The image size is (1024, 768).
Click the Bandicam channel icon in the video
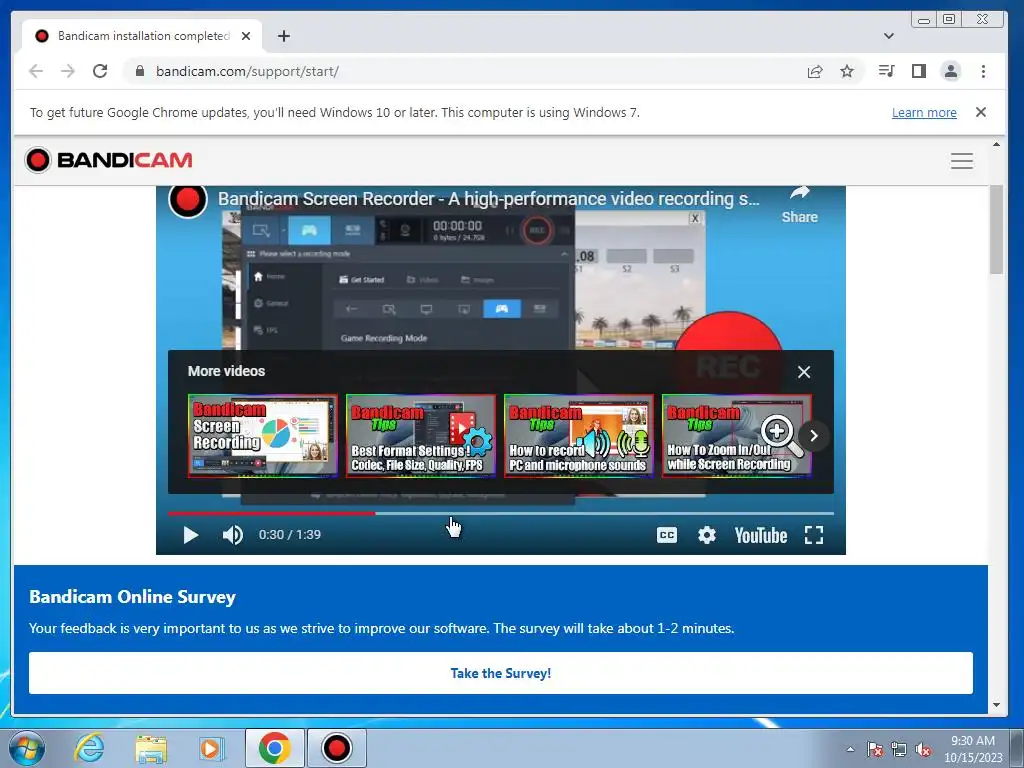188,200
